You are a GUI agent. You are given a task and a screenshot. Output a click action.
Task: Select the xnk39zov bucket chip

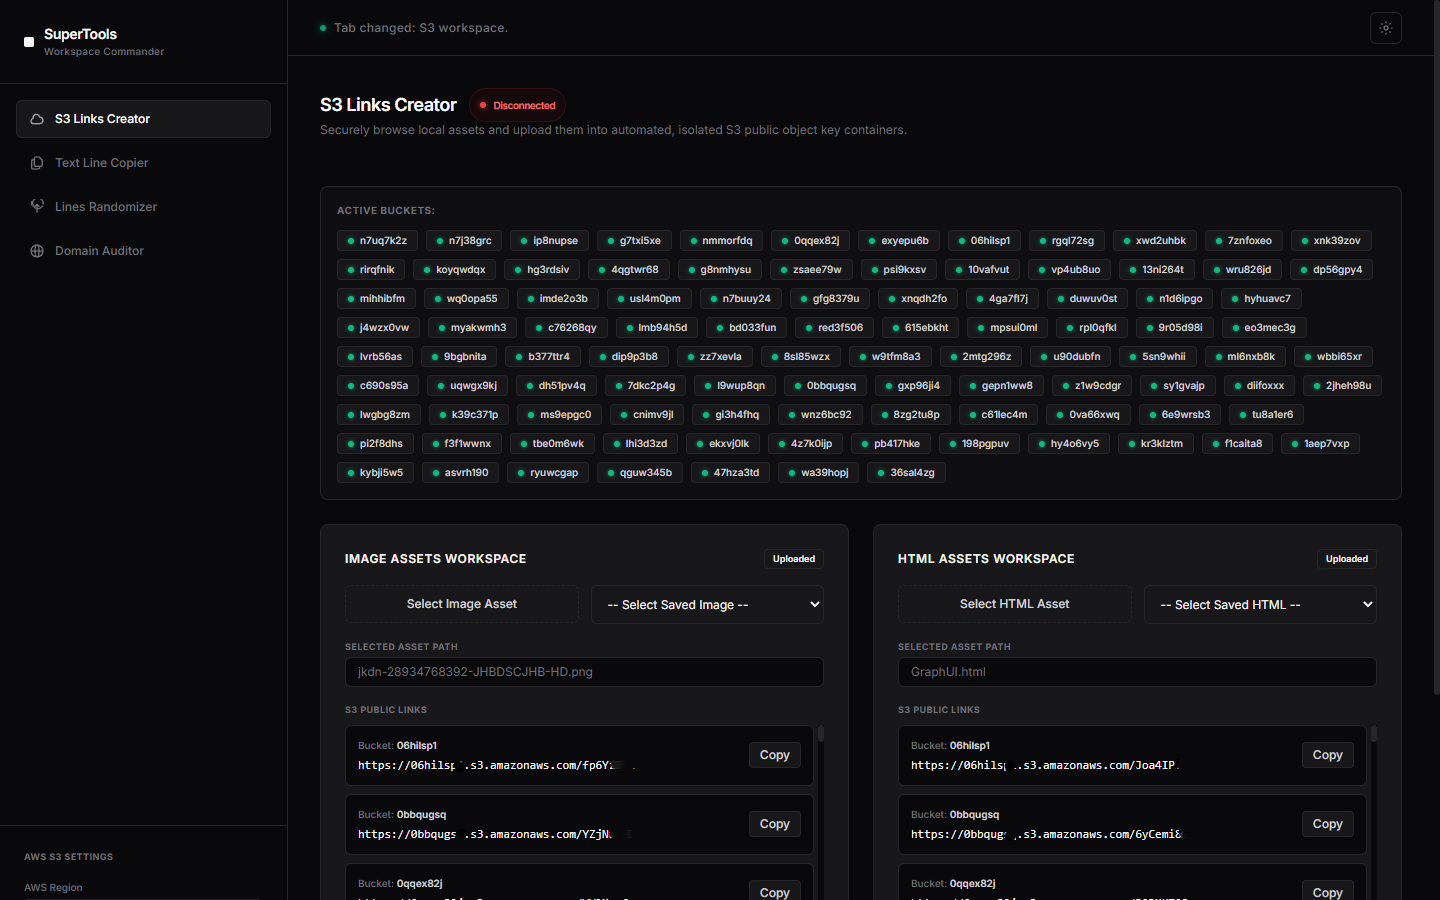(x=1331, y=240)
